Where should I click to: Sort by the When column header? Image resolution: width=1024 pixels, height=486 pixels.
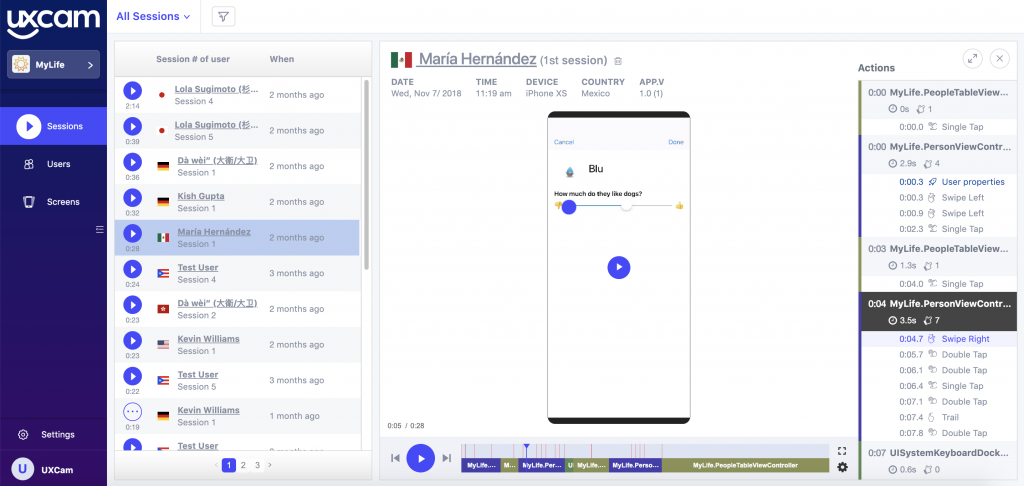[x=281, y=59]
